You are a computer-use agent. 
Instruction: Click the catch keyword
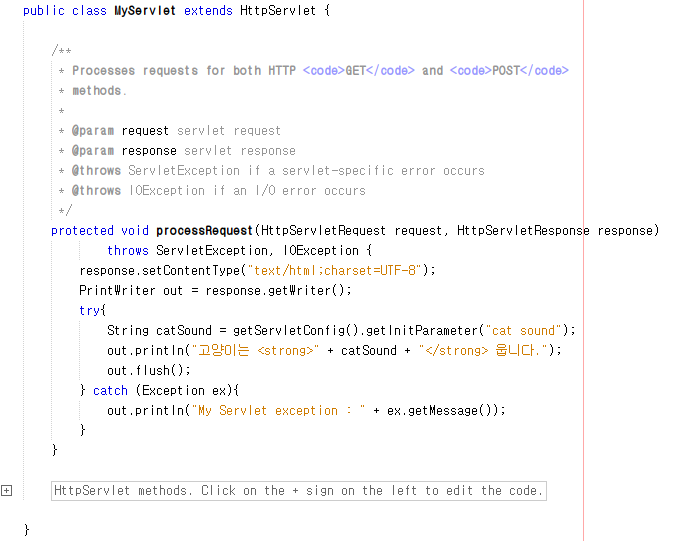110,390
